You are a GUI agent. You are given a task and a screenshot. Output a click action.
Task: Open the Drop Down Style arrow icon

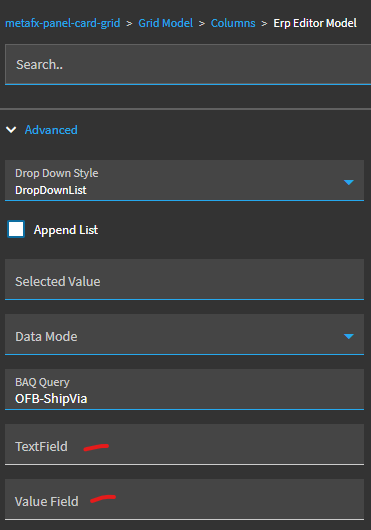point(348,183)
